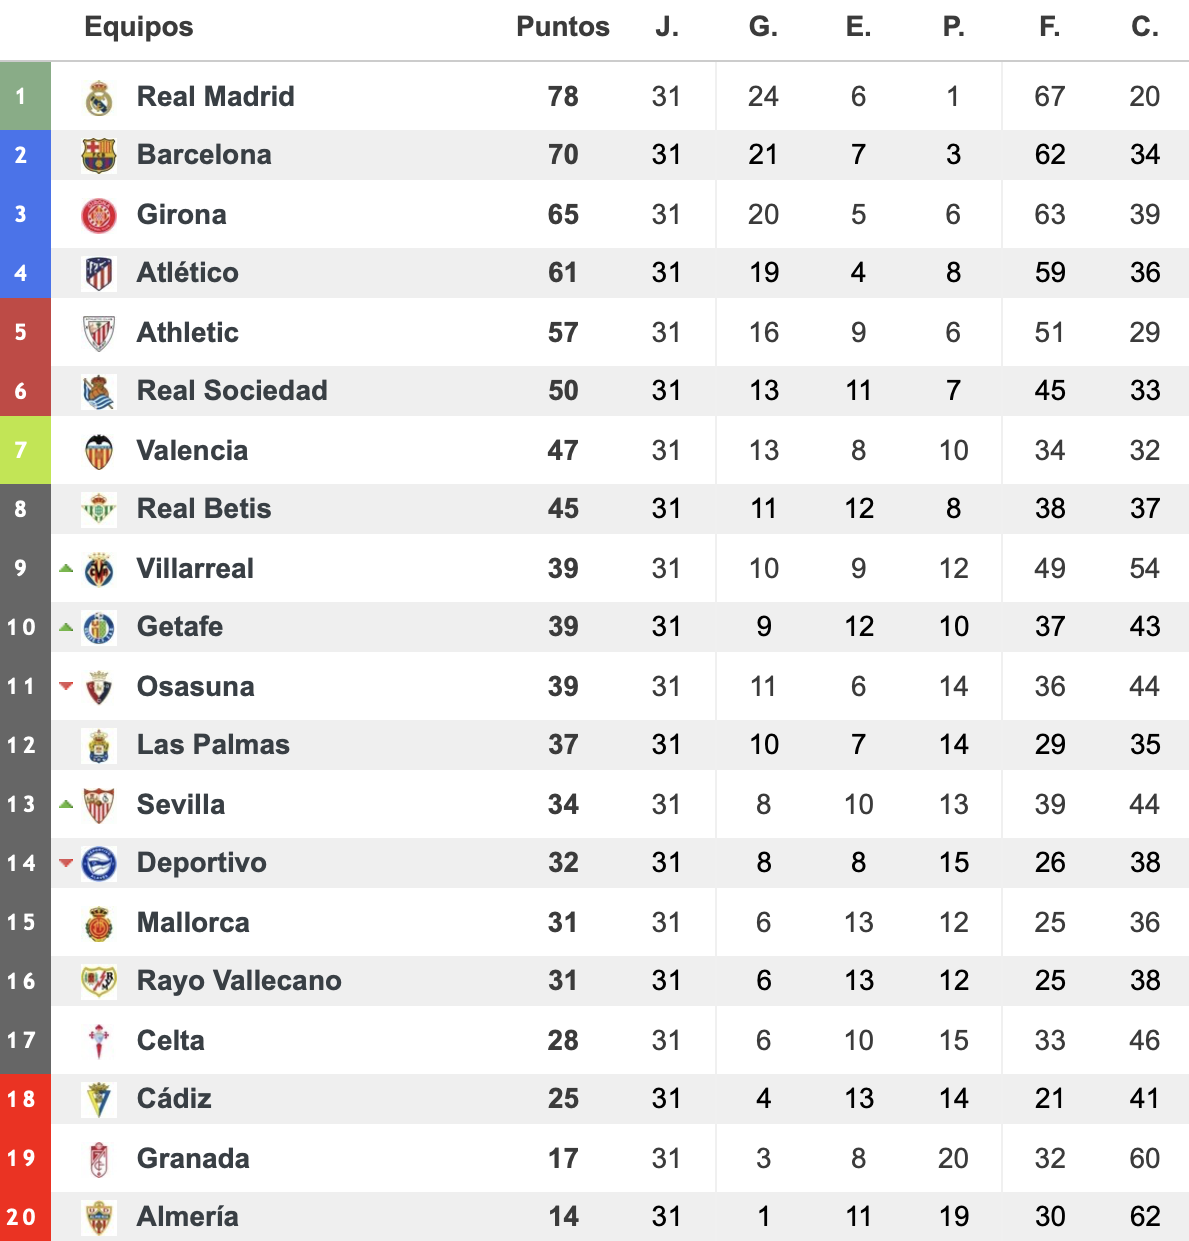The image size is (1189, 1241).
Task: Click Osasuna's red down arrow indicator
Action: pos(66,686)
